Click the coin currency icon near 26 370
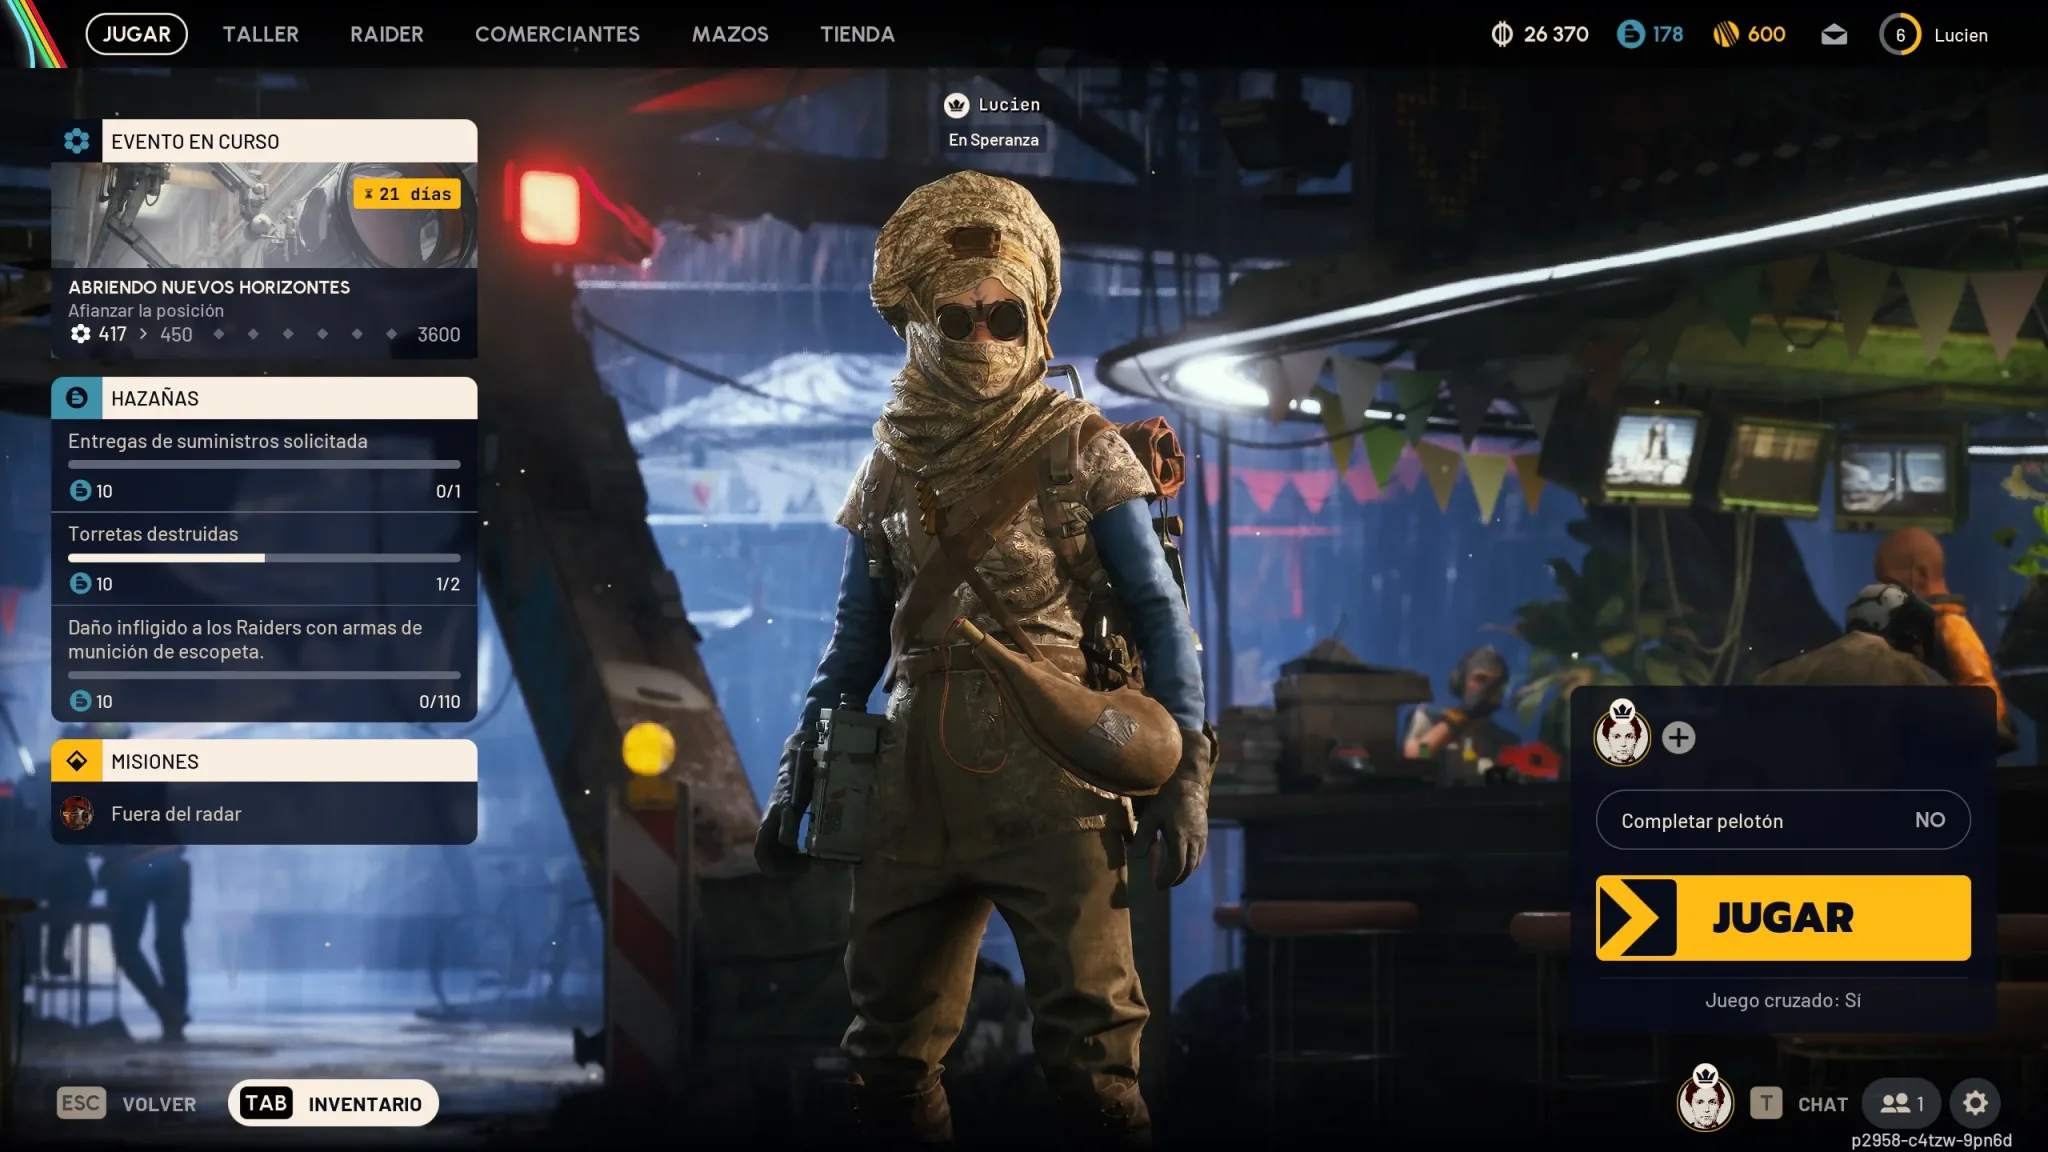The height and width of the screenshot is (1152, 2048). [x=1501, y=34]
